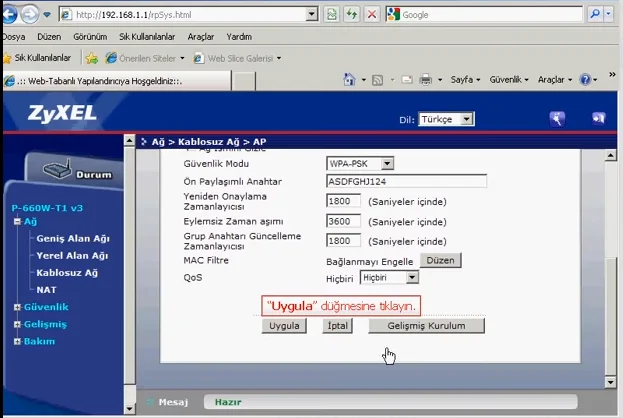Click the Sık Kullanılanlar favorites star button
The image size is (623, 418).
coord(37,58)
